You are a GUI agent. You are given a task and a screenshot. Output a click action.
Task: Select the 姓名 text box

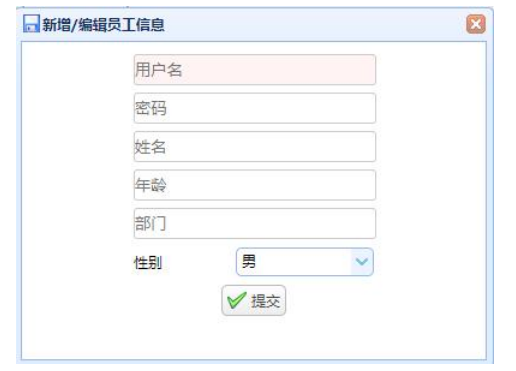pyautogui.click(x=255, y=147)
